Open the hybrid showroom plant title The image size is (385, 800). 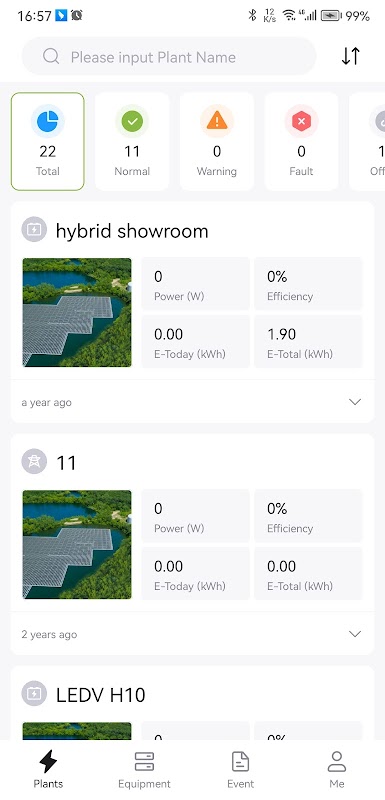click(132, 231)
